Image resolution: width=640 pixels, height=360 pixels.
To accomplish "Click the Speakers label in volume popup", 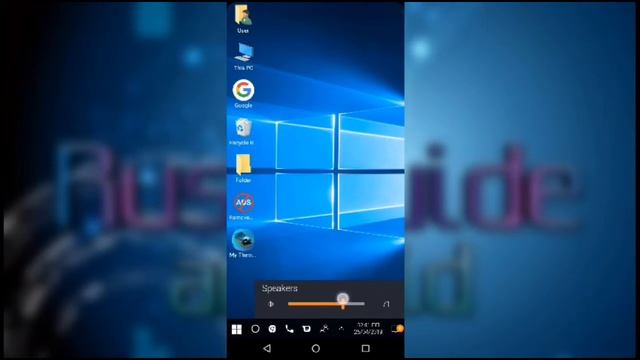I will click(x=280, y=288).
